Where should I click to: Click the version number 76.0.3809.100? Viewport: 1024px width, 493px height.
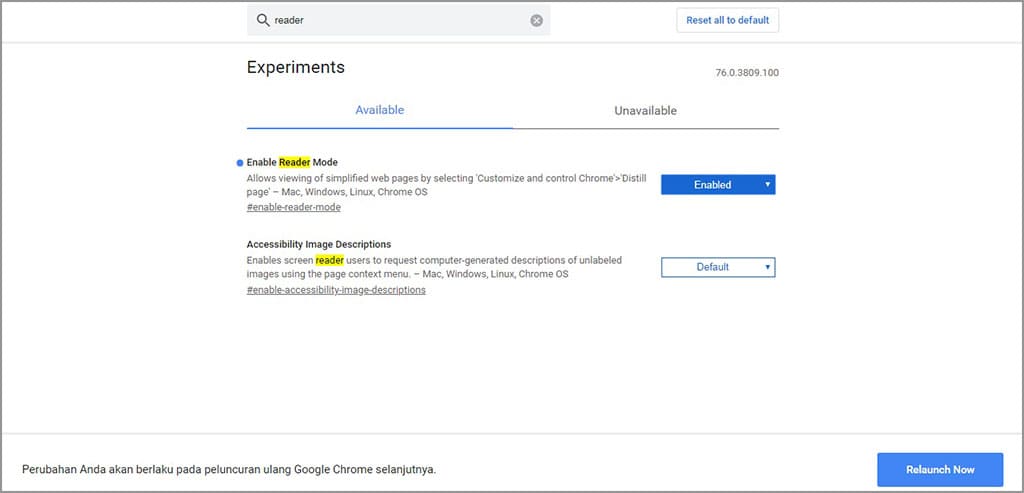(x=747, y=73)
